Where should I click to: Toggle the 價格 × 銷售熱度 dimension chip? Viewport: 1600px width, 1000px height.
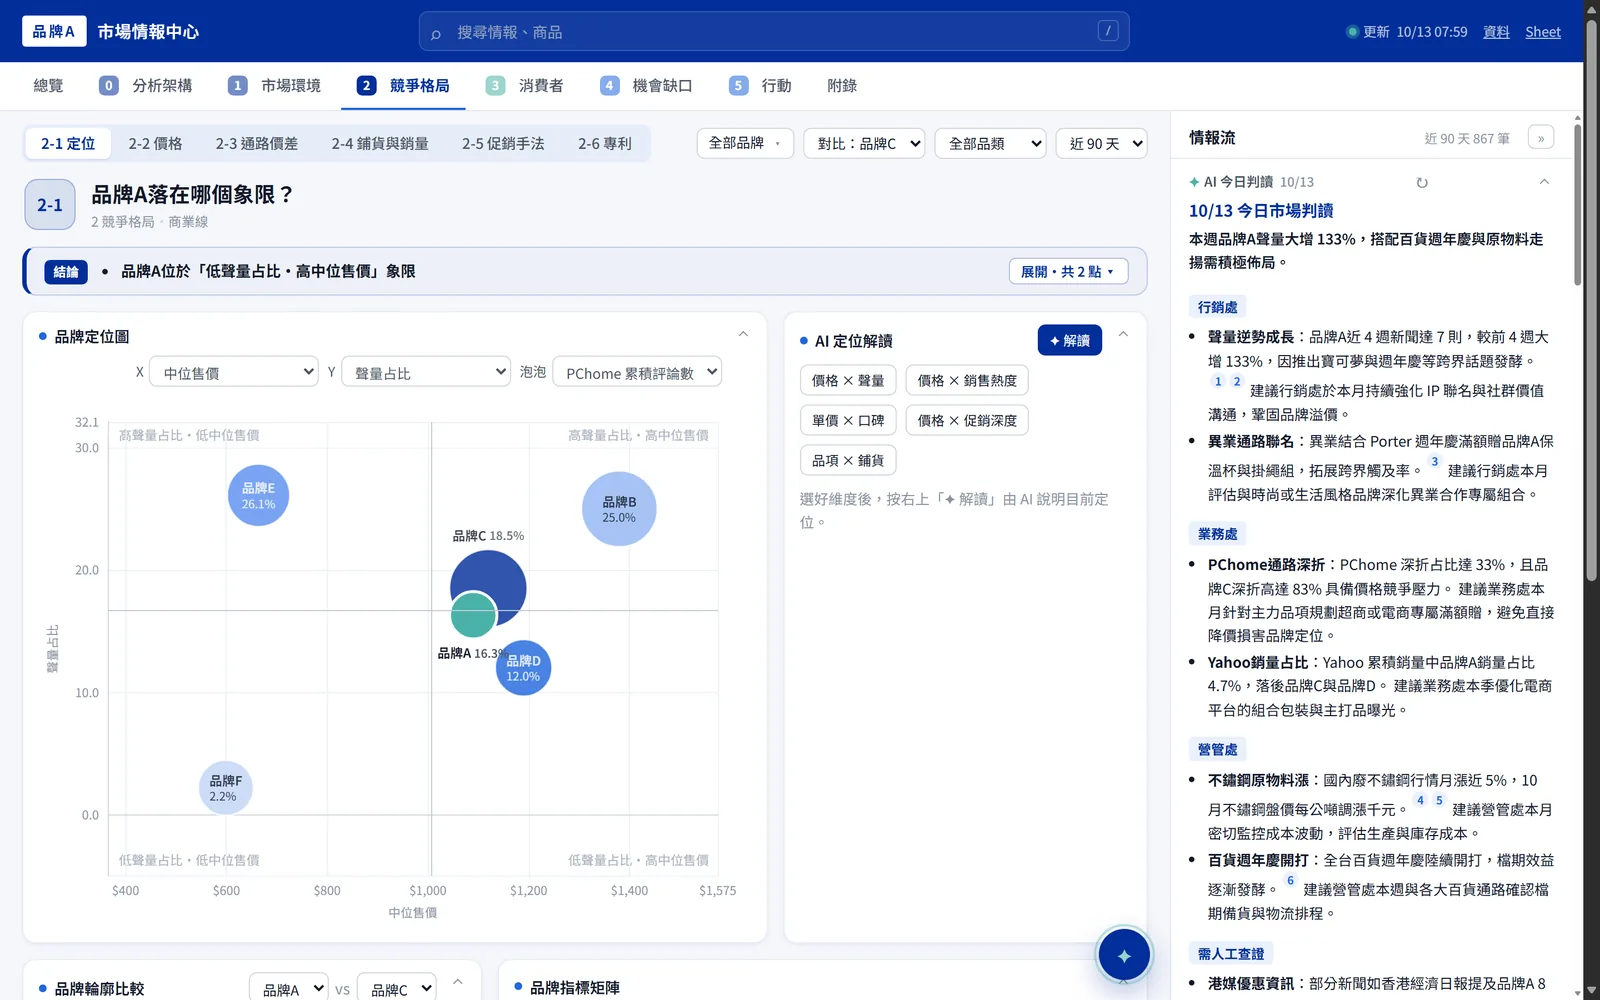click(967, 381)
